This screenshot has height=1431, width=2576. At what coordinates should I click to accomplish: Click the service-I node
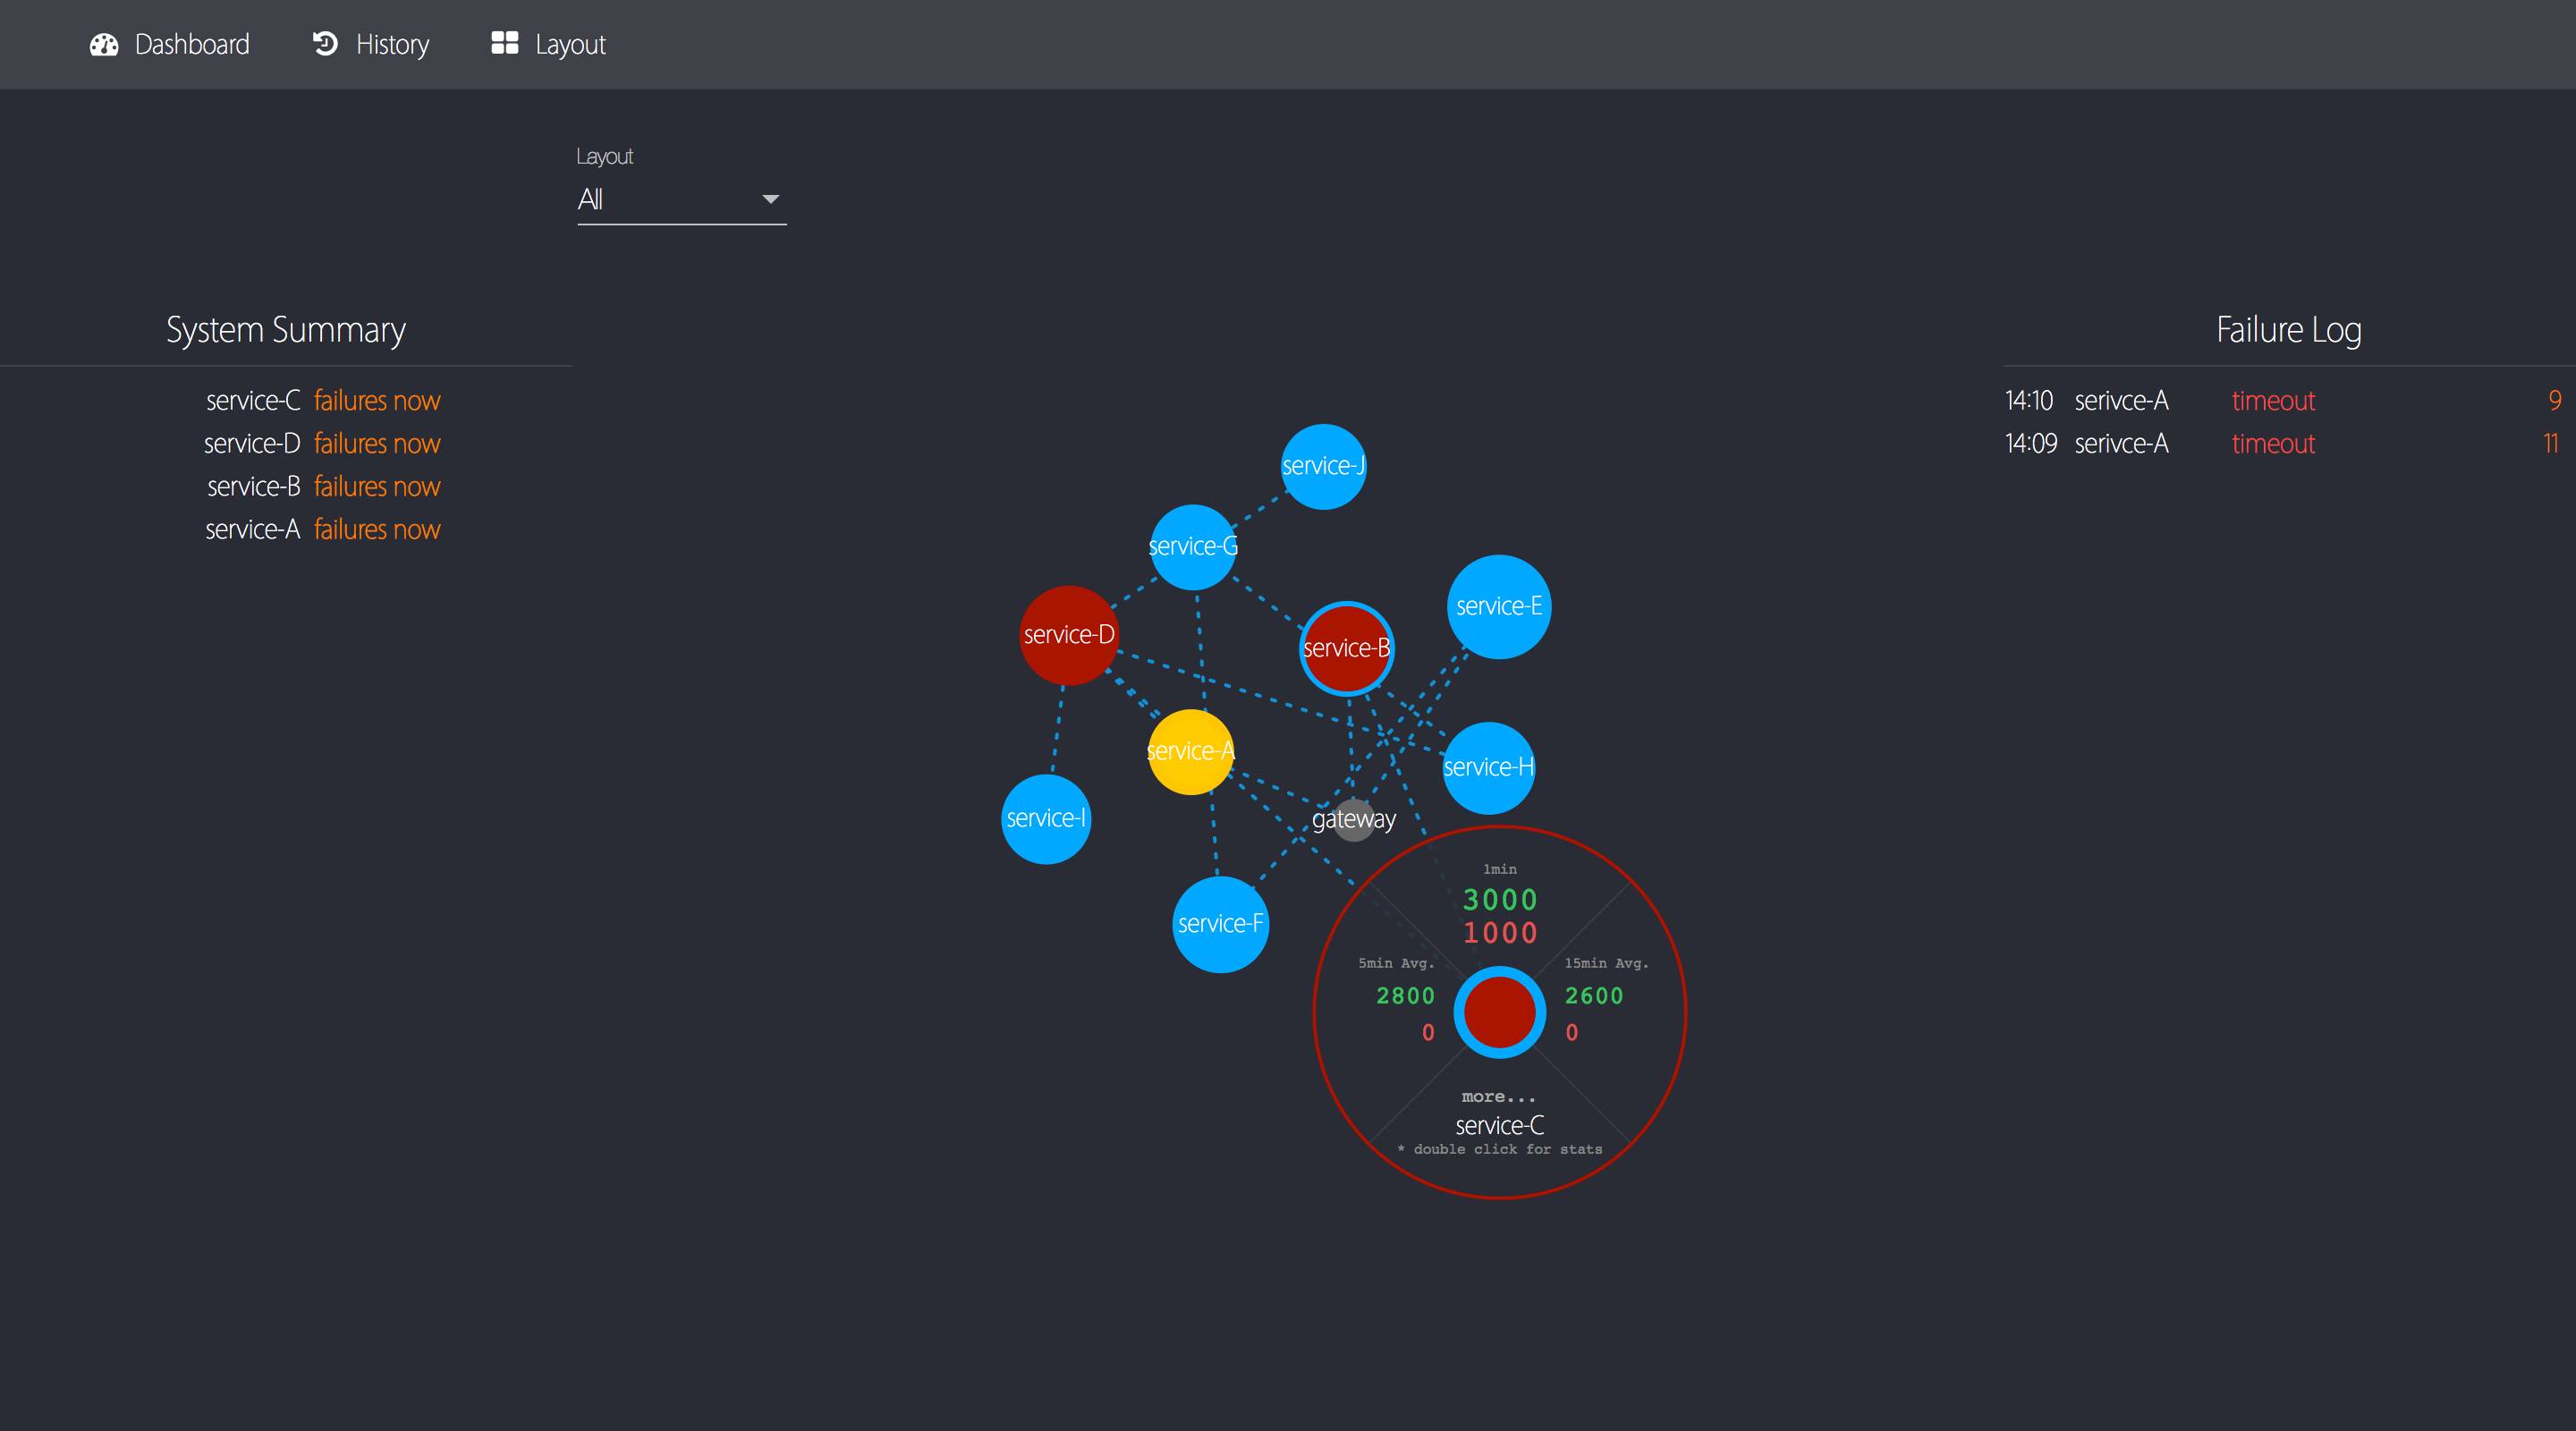1045,819
